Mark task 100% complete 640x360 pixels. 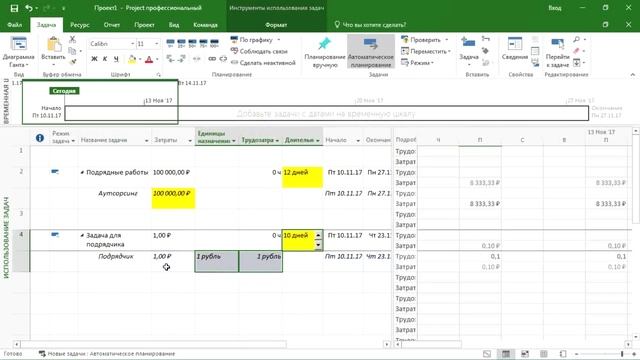(214, 43)
